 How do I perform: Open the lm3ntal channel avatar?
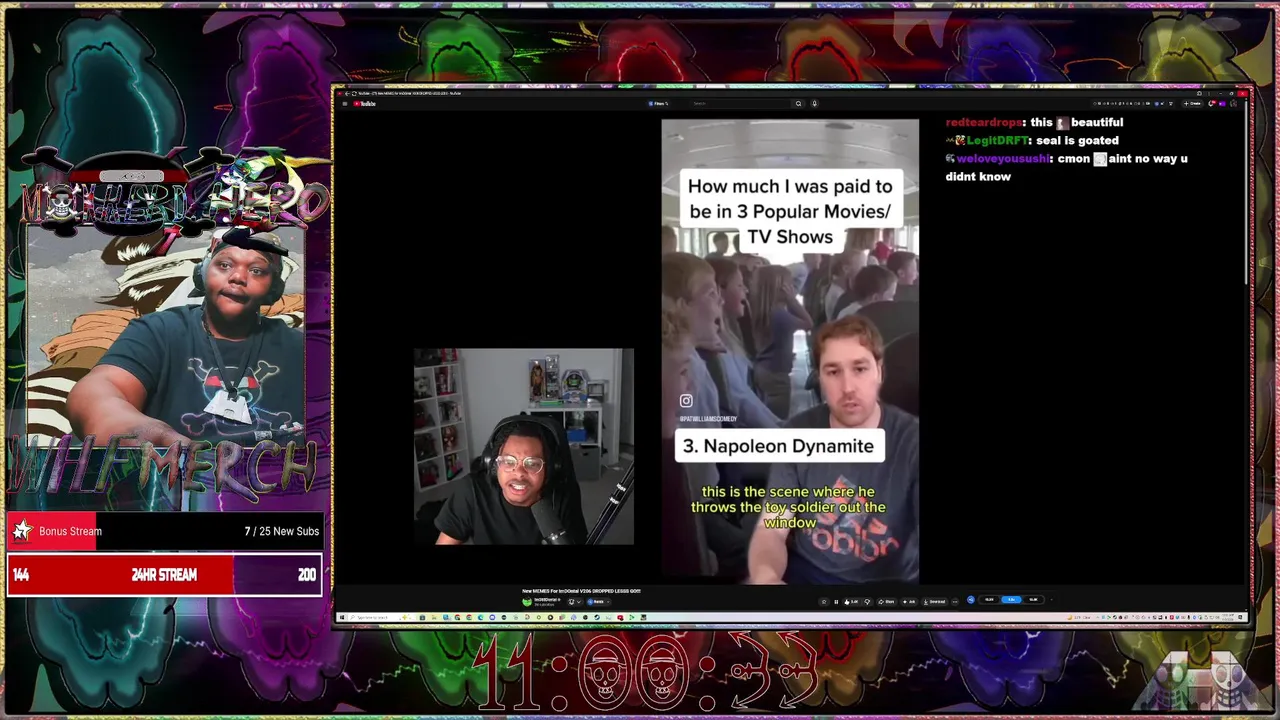coord(527,601)
